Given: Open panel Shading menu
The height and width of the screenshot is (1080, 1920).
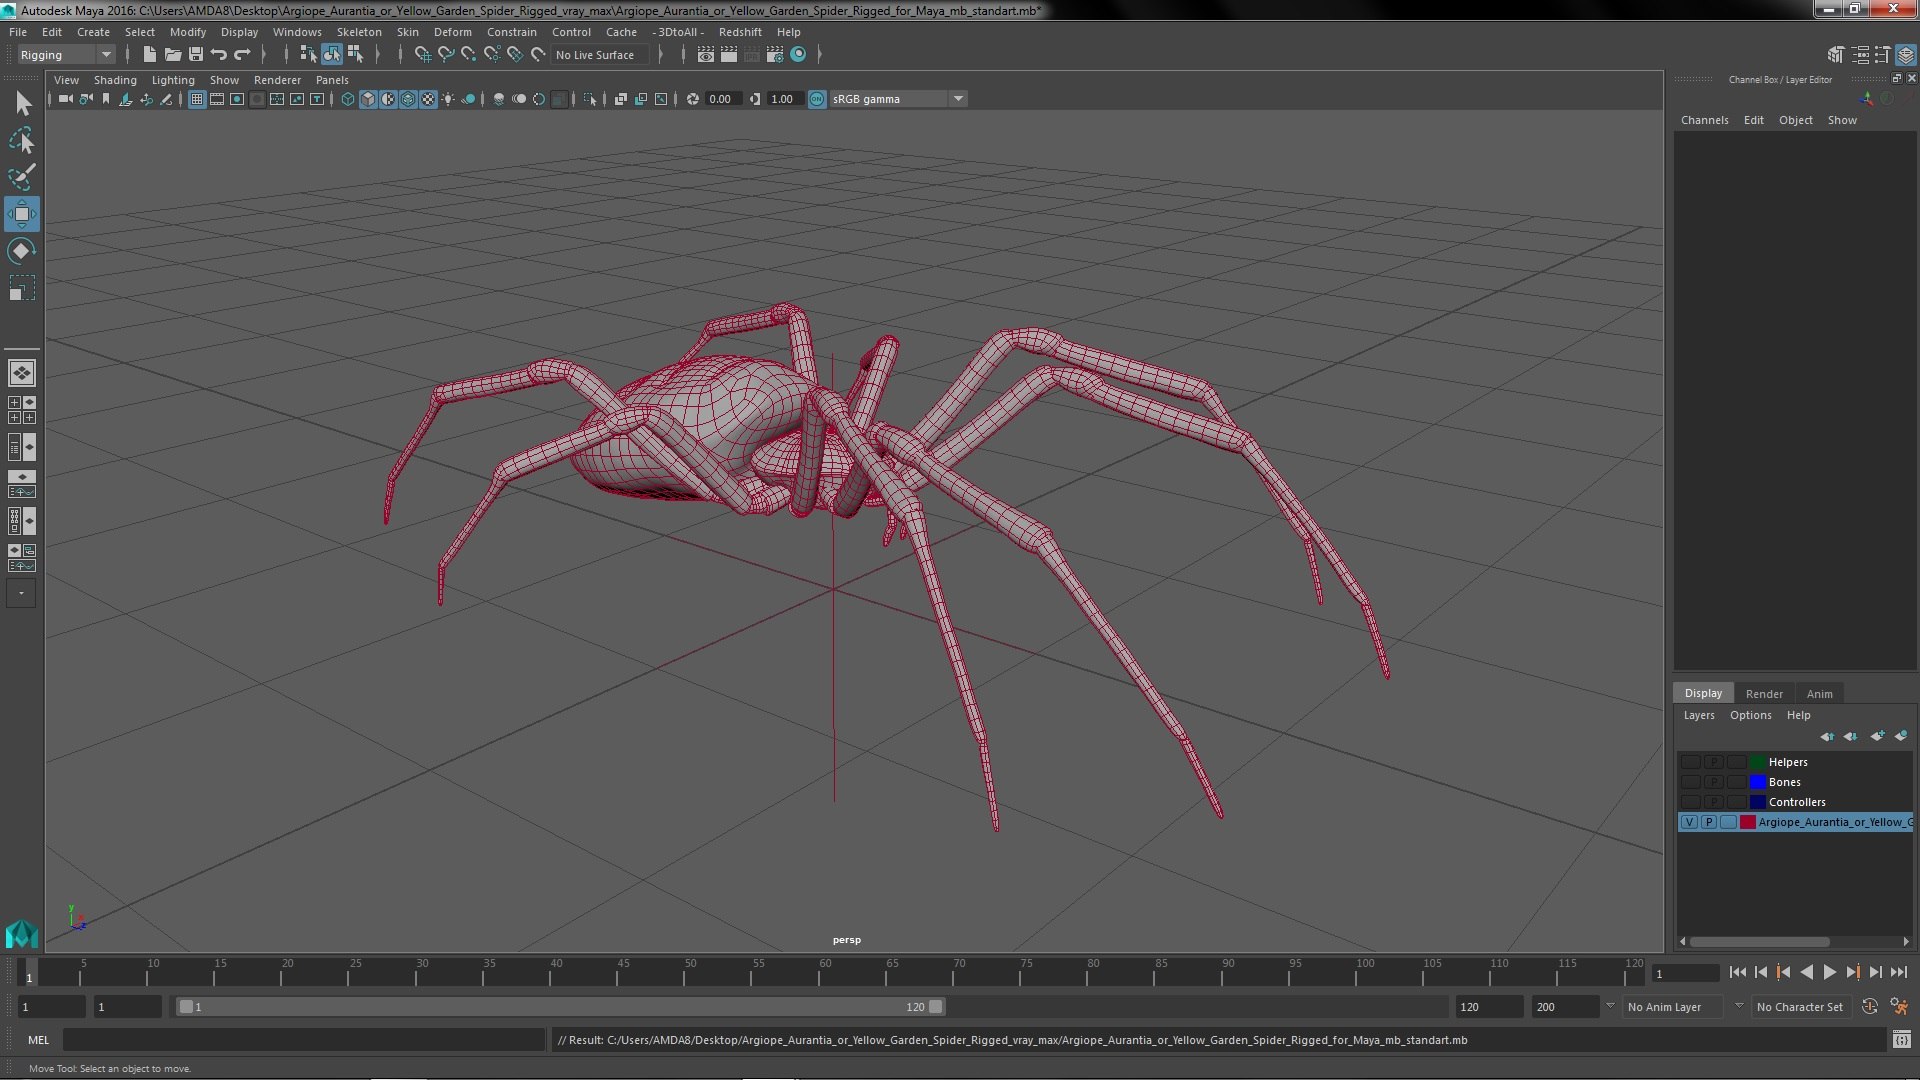Looking at the screenshot, I should point(115,80).
